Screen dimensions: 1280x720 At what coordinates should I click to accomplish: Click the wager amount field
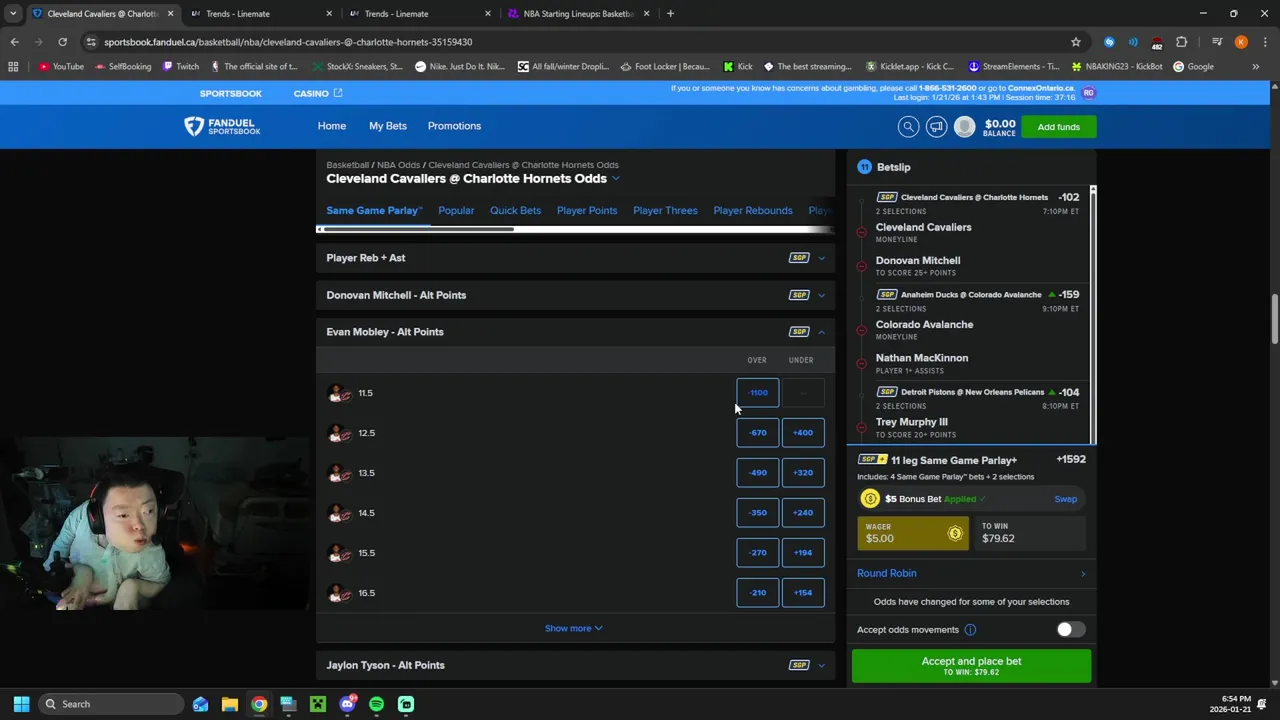912,533
